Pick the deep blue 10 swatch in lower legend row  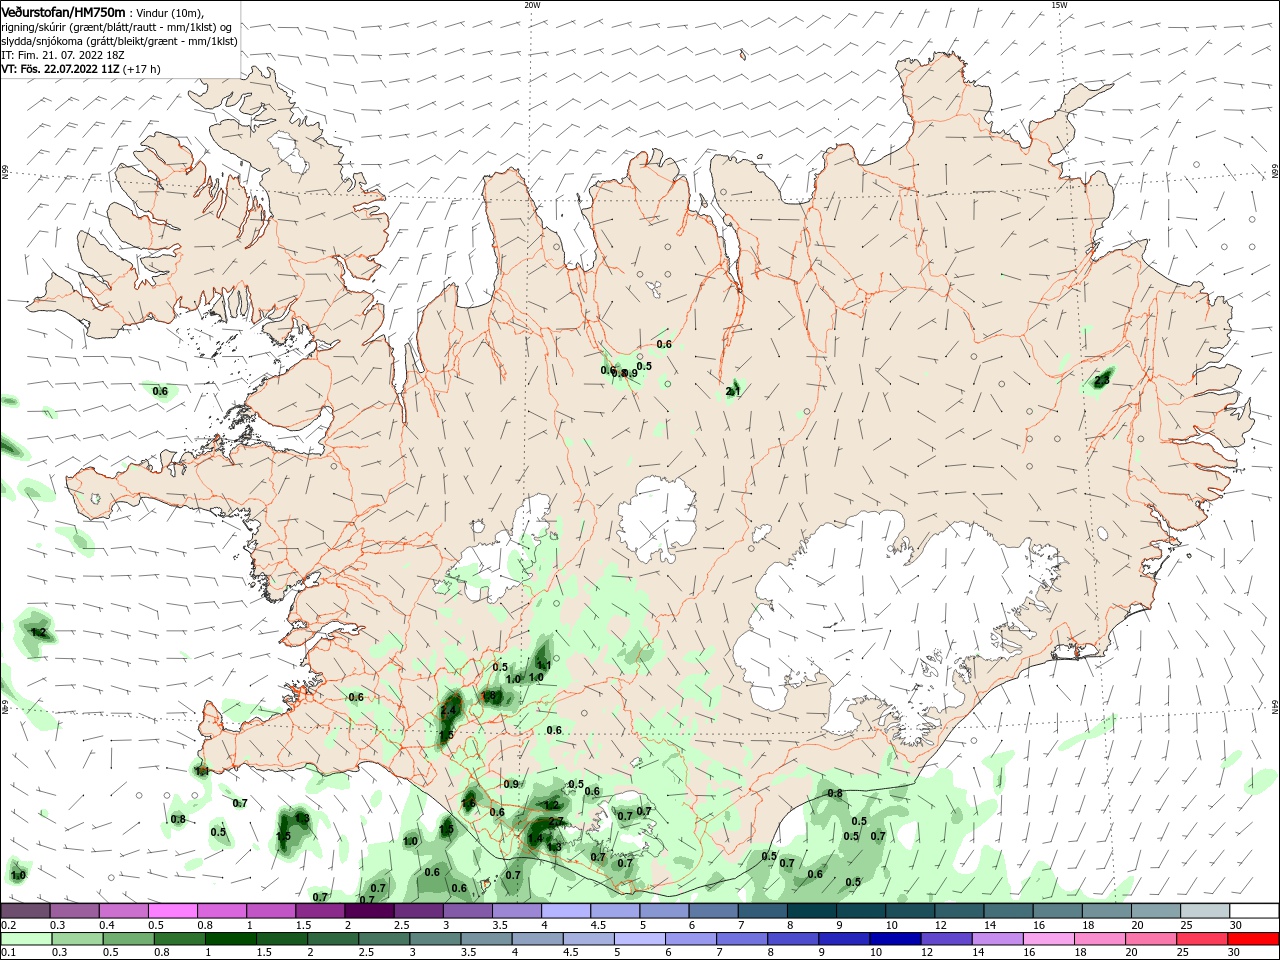tap(896, 939)
